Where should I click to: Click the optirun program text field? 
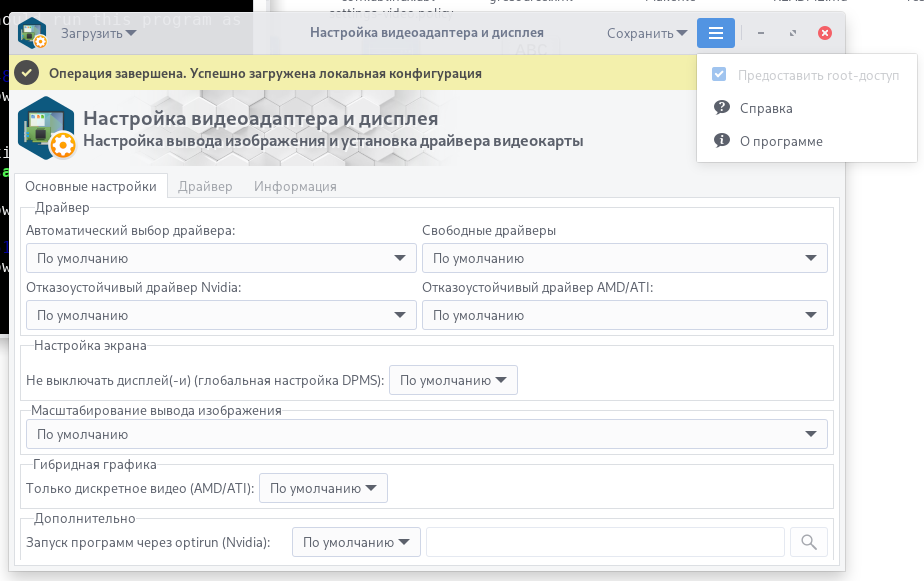tap(605, 542)
